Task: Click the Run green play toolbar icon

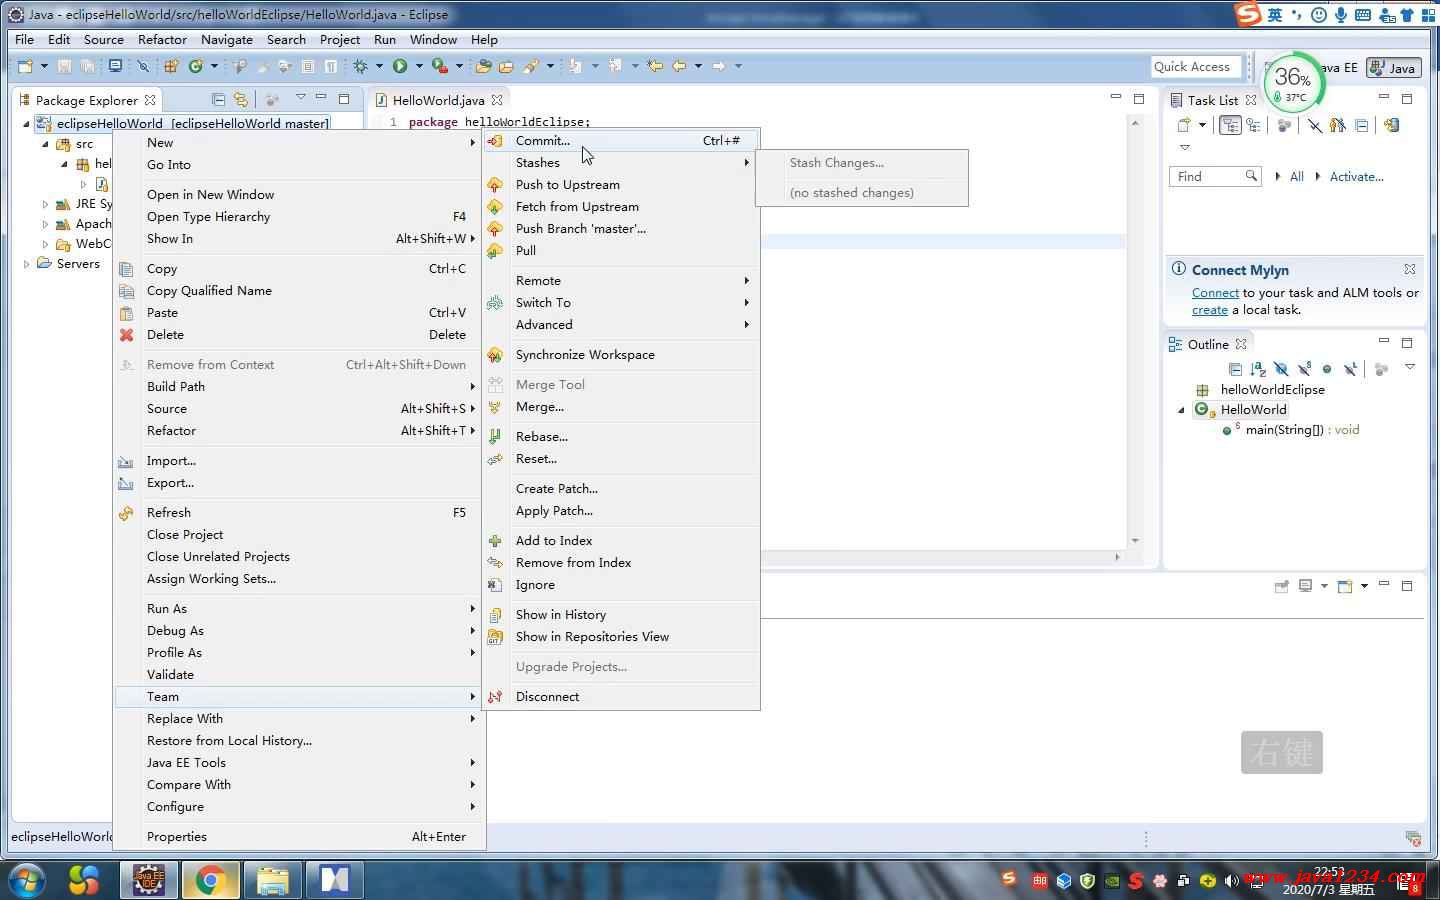Action: point(400,66)
